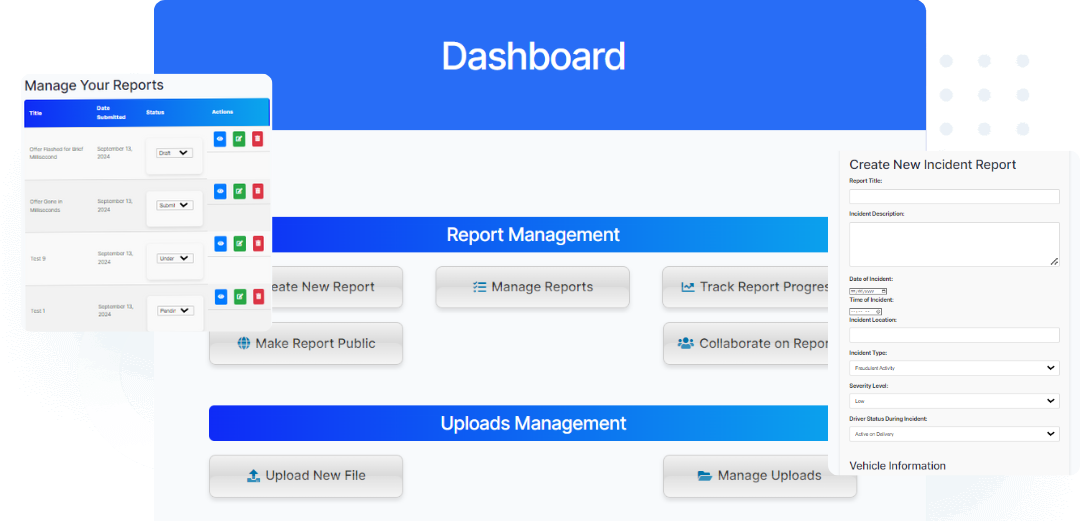Screen dimensions: 1080x521
Task: Click the upload arrow icon on Upload New File
Action: (x=253, y=476)
